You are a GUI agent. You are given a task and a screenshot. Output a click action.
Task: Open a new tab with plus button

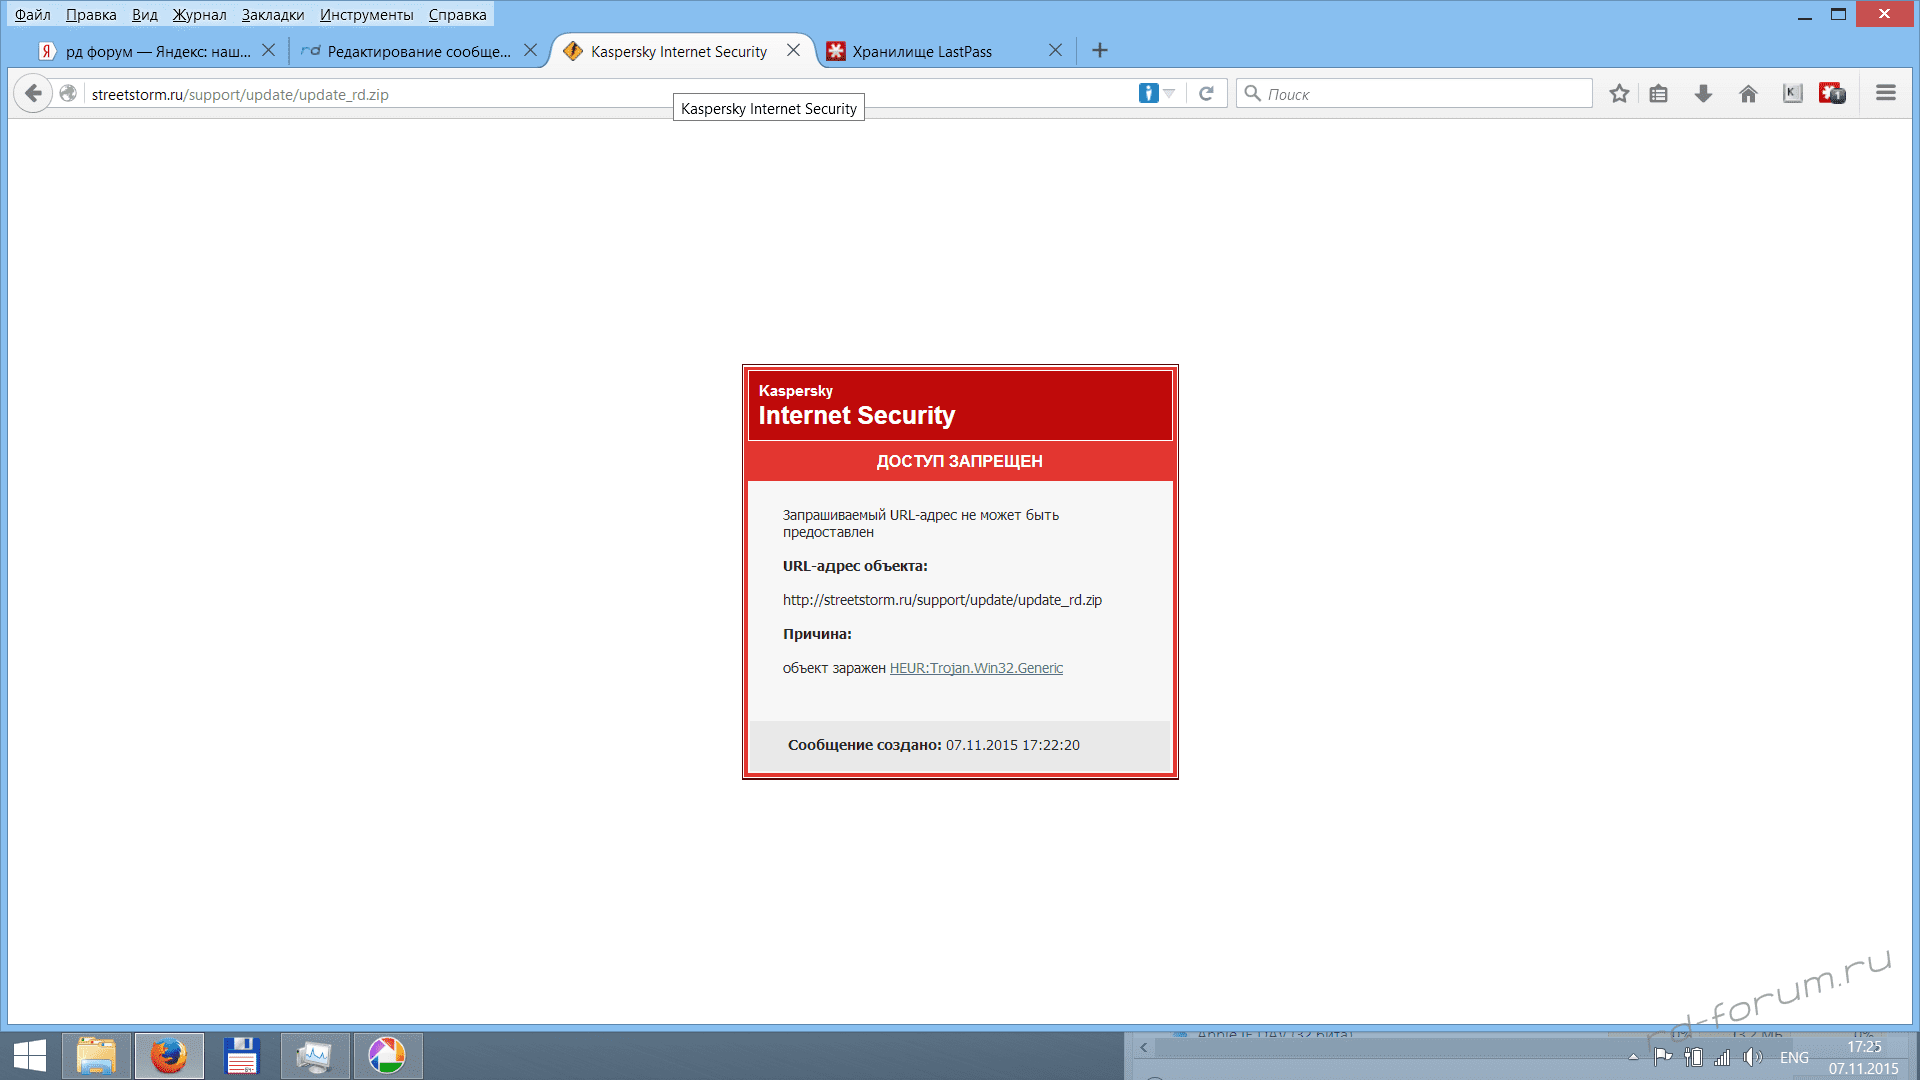tap(1100, 50)
